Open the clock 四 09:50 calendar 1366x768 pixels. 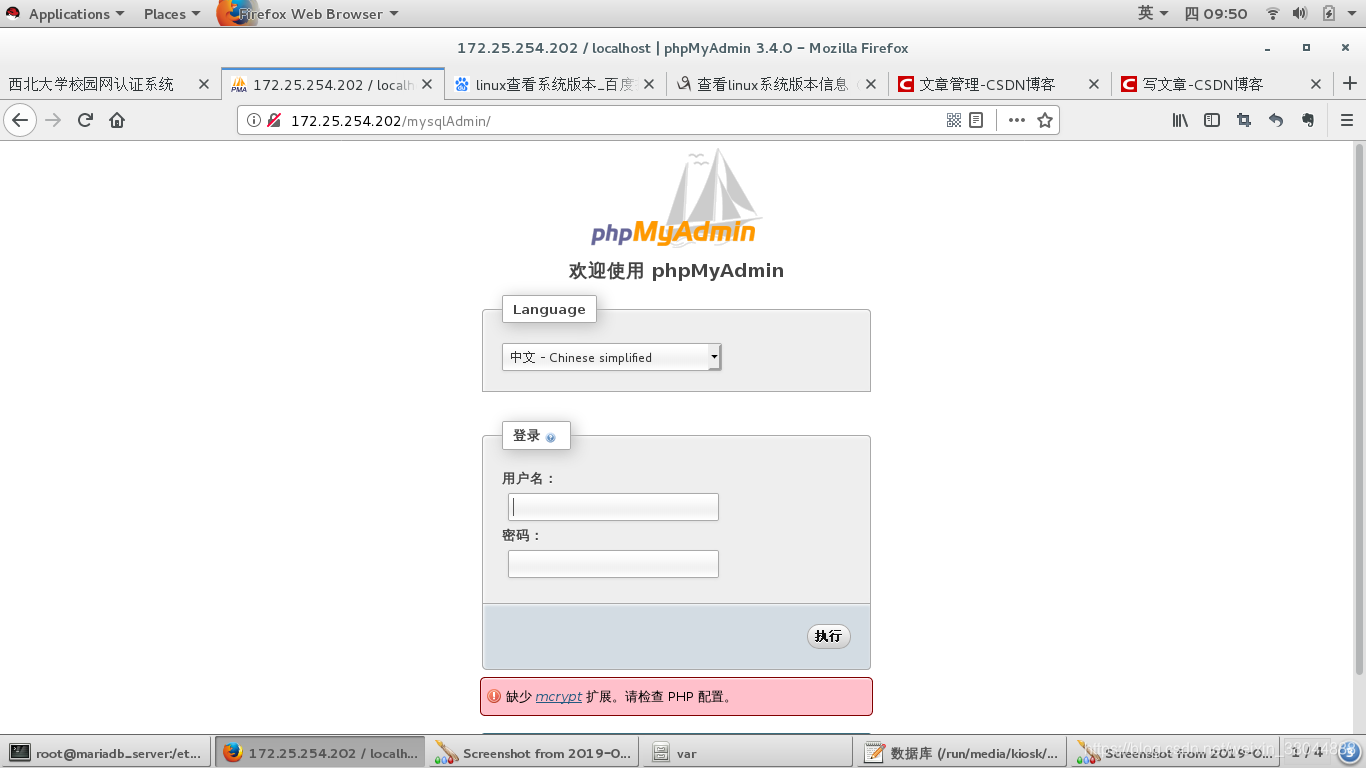[x=1216, y=13]
